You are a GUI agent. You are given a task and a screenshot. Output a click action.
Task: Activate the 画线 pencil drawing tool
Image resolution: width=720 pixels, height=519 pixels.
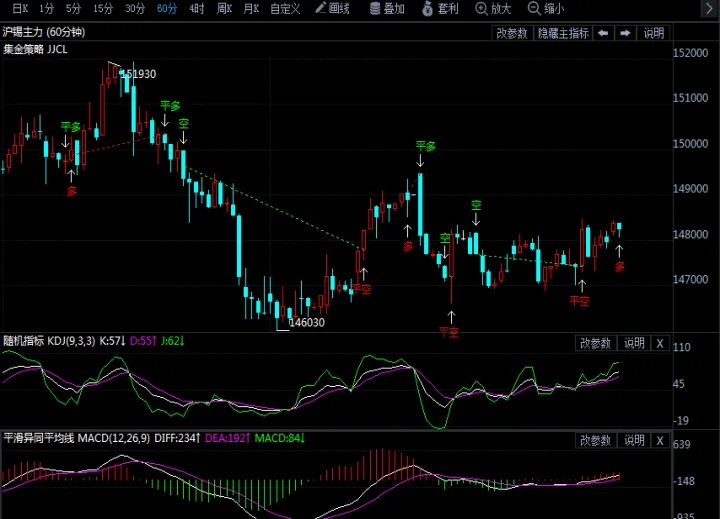[x=332, y=8]
